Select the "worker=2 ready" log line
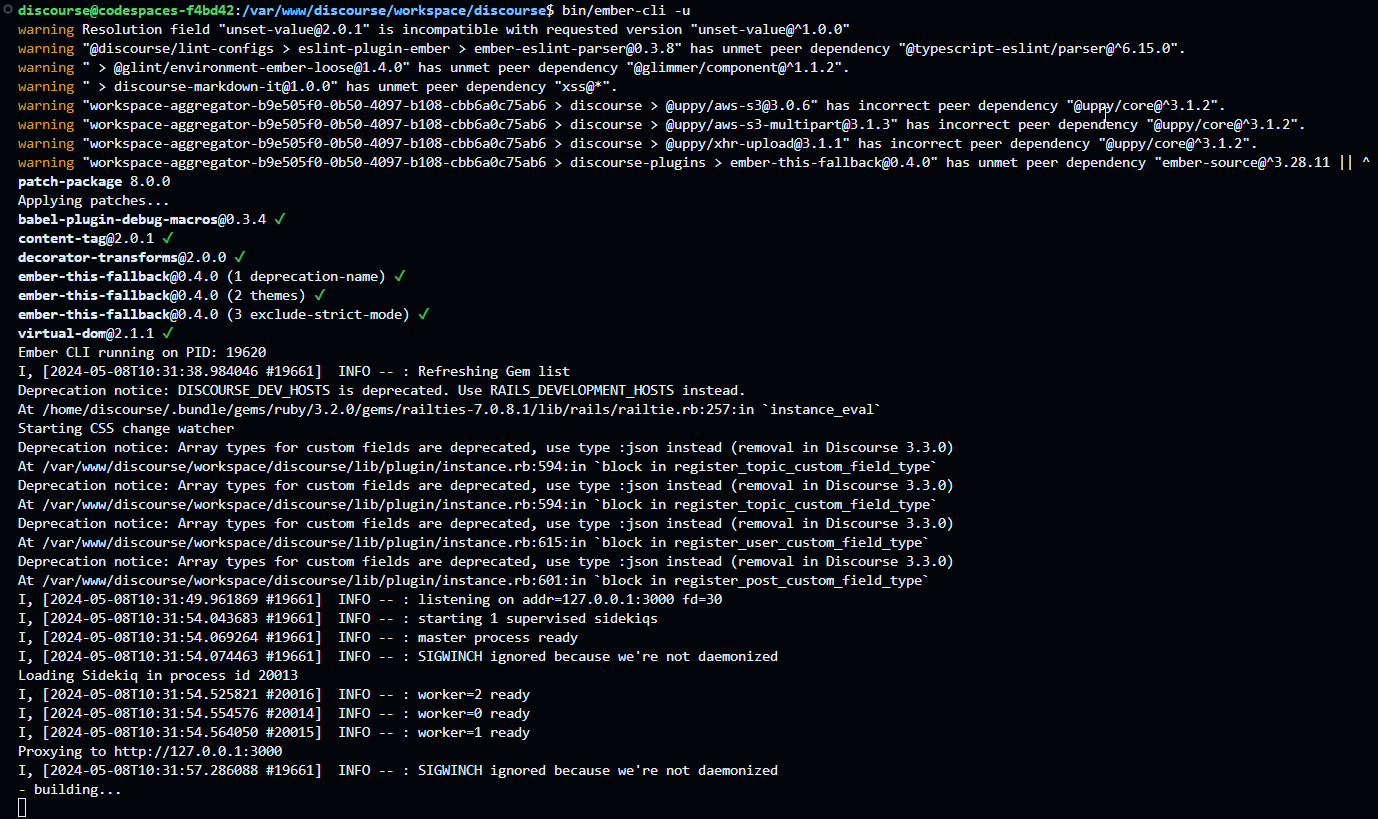Viewport: 1378px width, 819px height. coord(274,694)
